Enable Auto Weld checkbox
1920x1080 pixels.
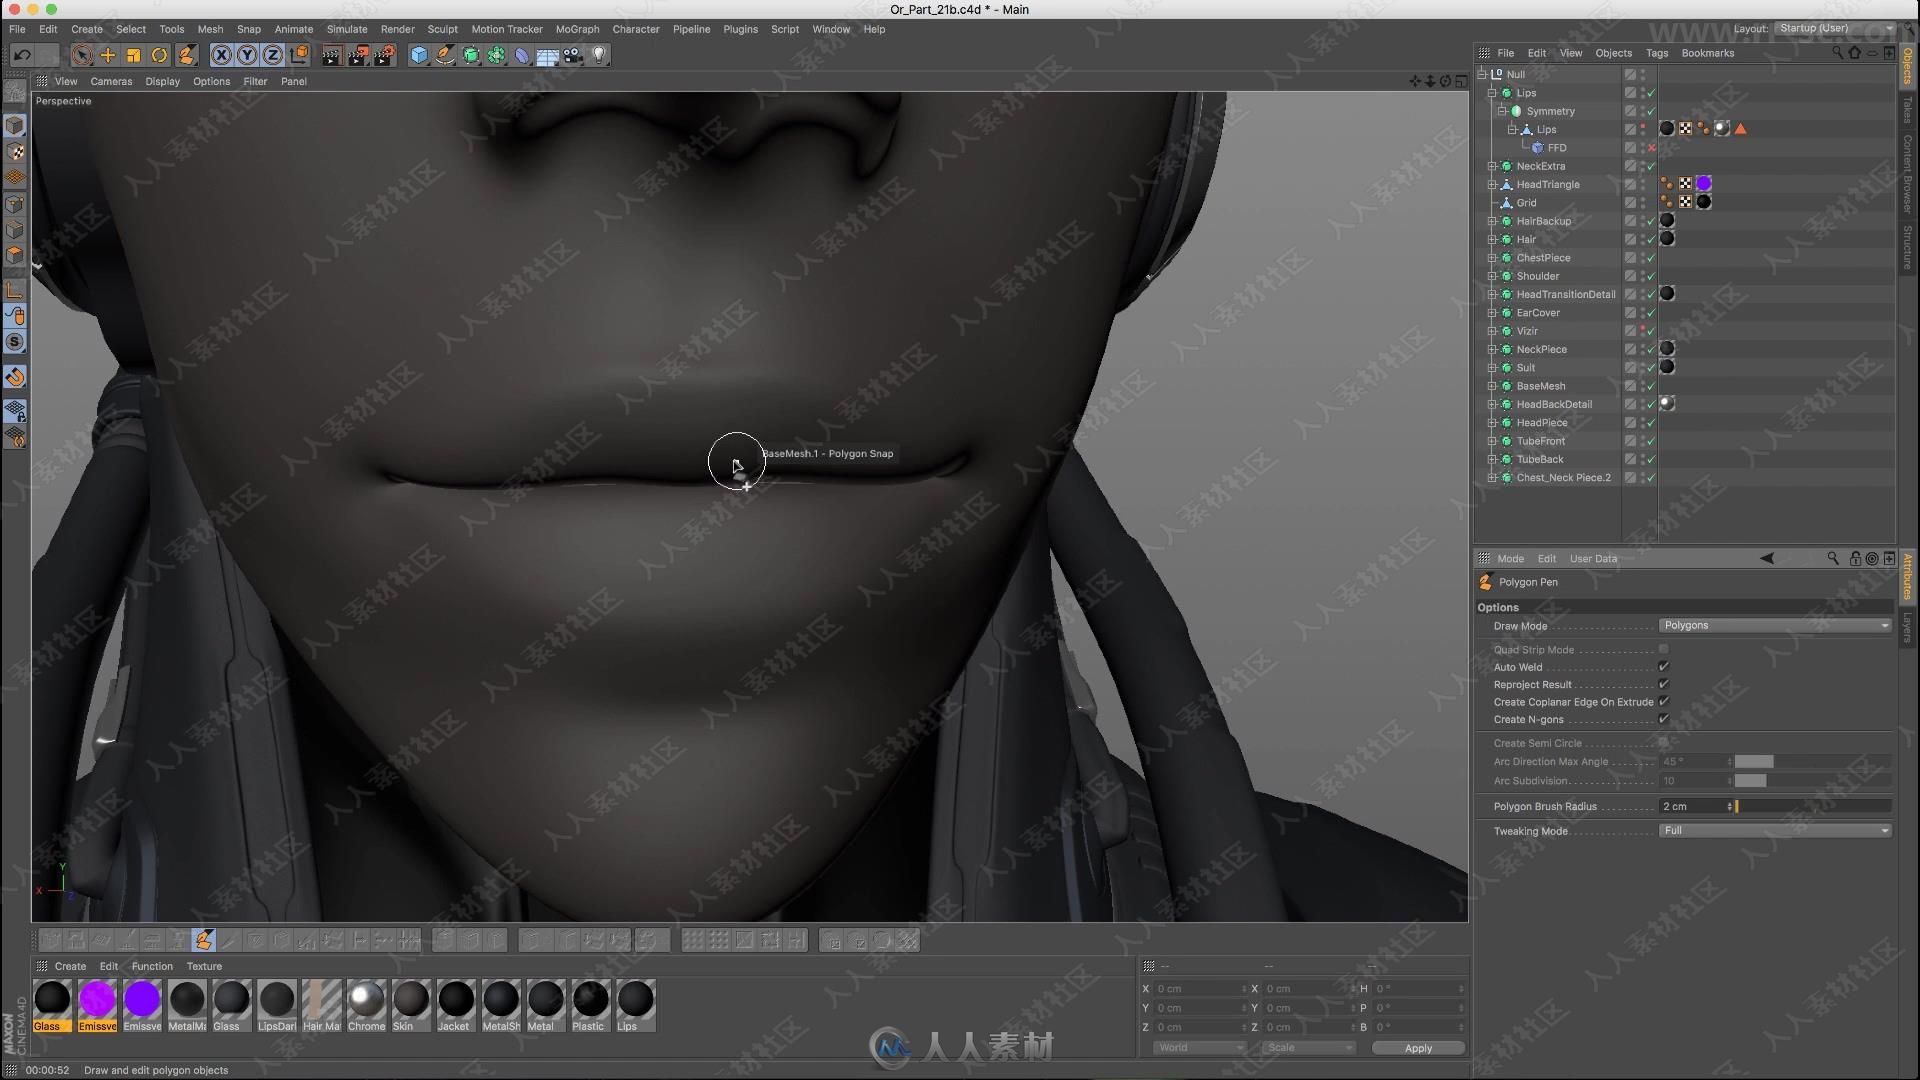1664,666
